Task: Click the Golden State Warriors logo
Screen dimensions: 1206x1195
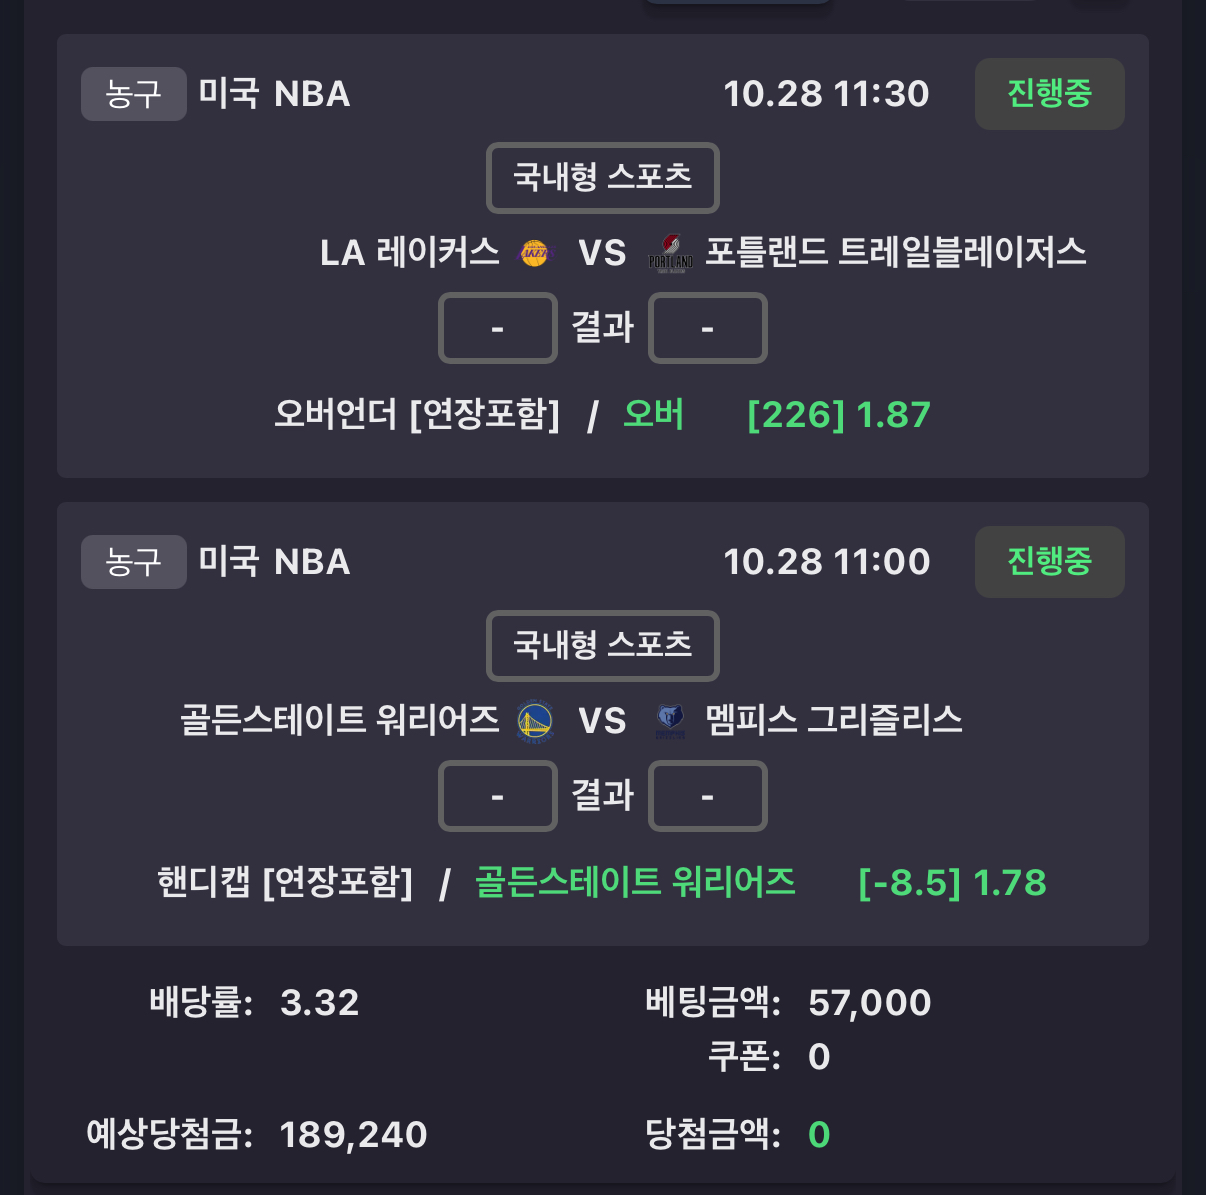Action: [535, 721]
